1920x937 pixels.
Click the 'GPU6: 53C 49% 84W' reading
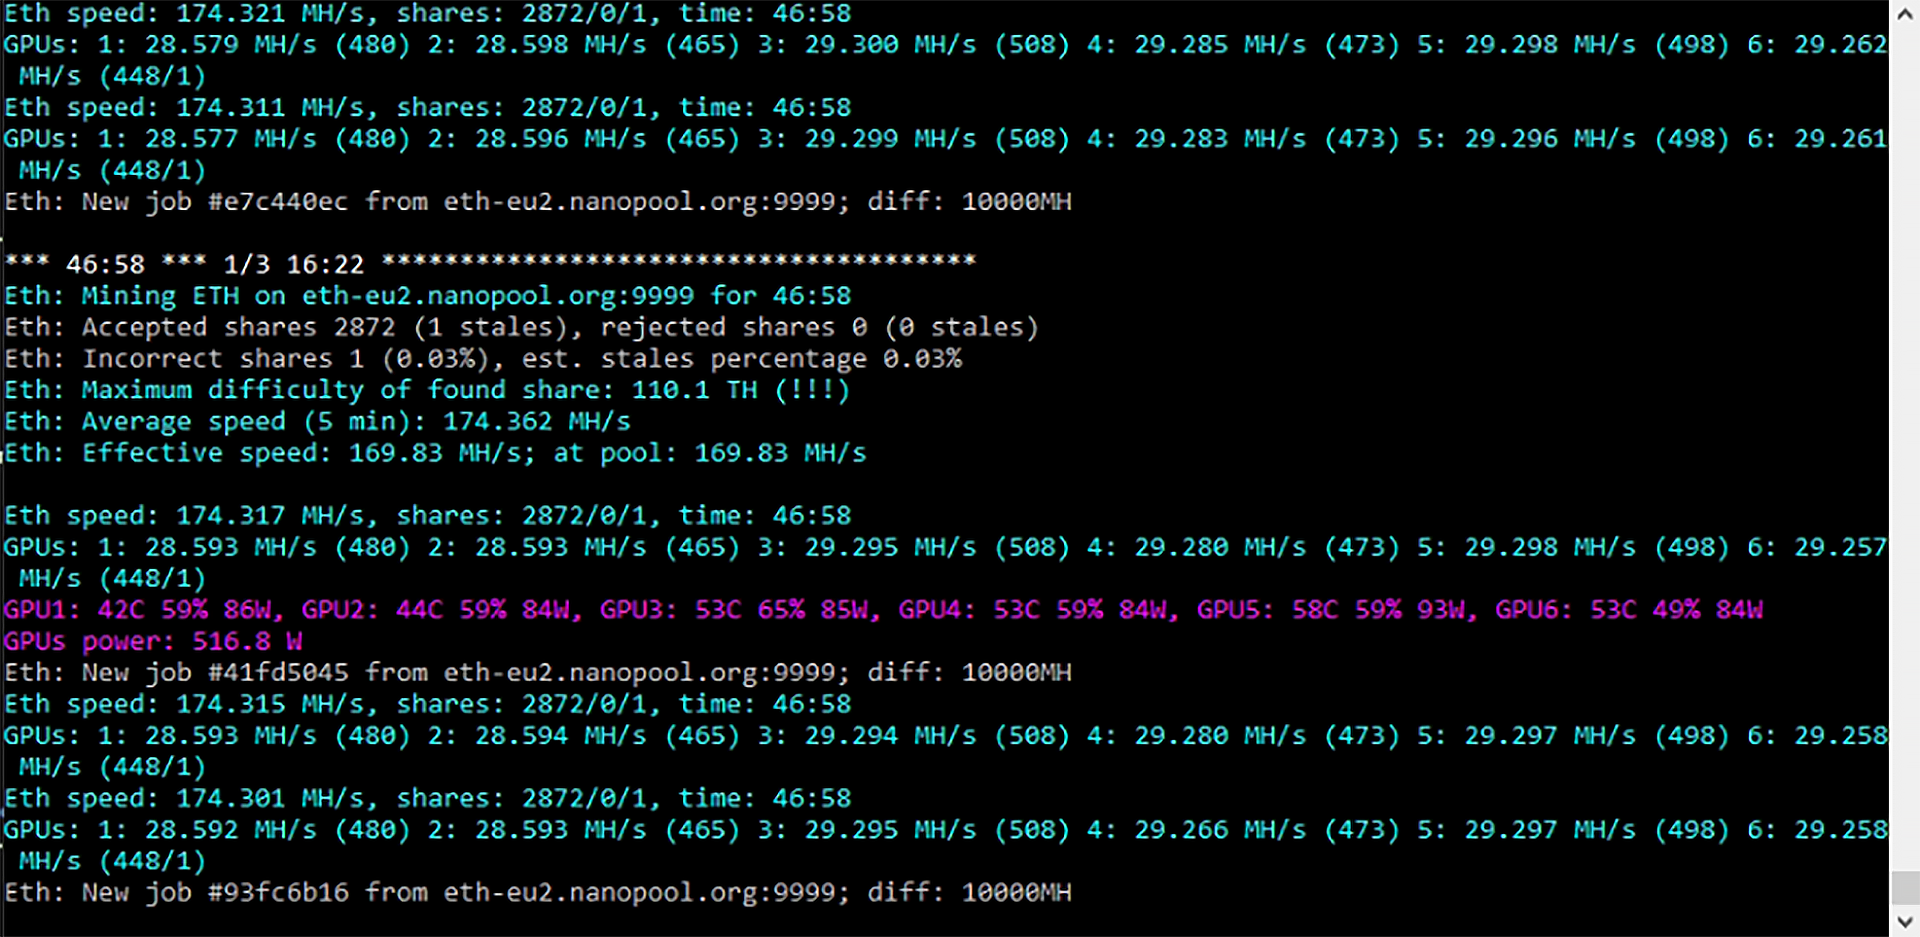pyautogui.click(x=1629, y=610)
